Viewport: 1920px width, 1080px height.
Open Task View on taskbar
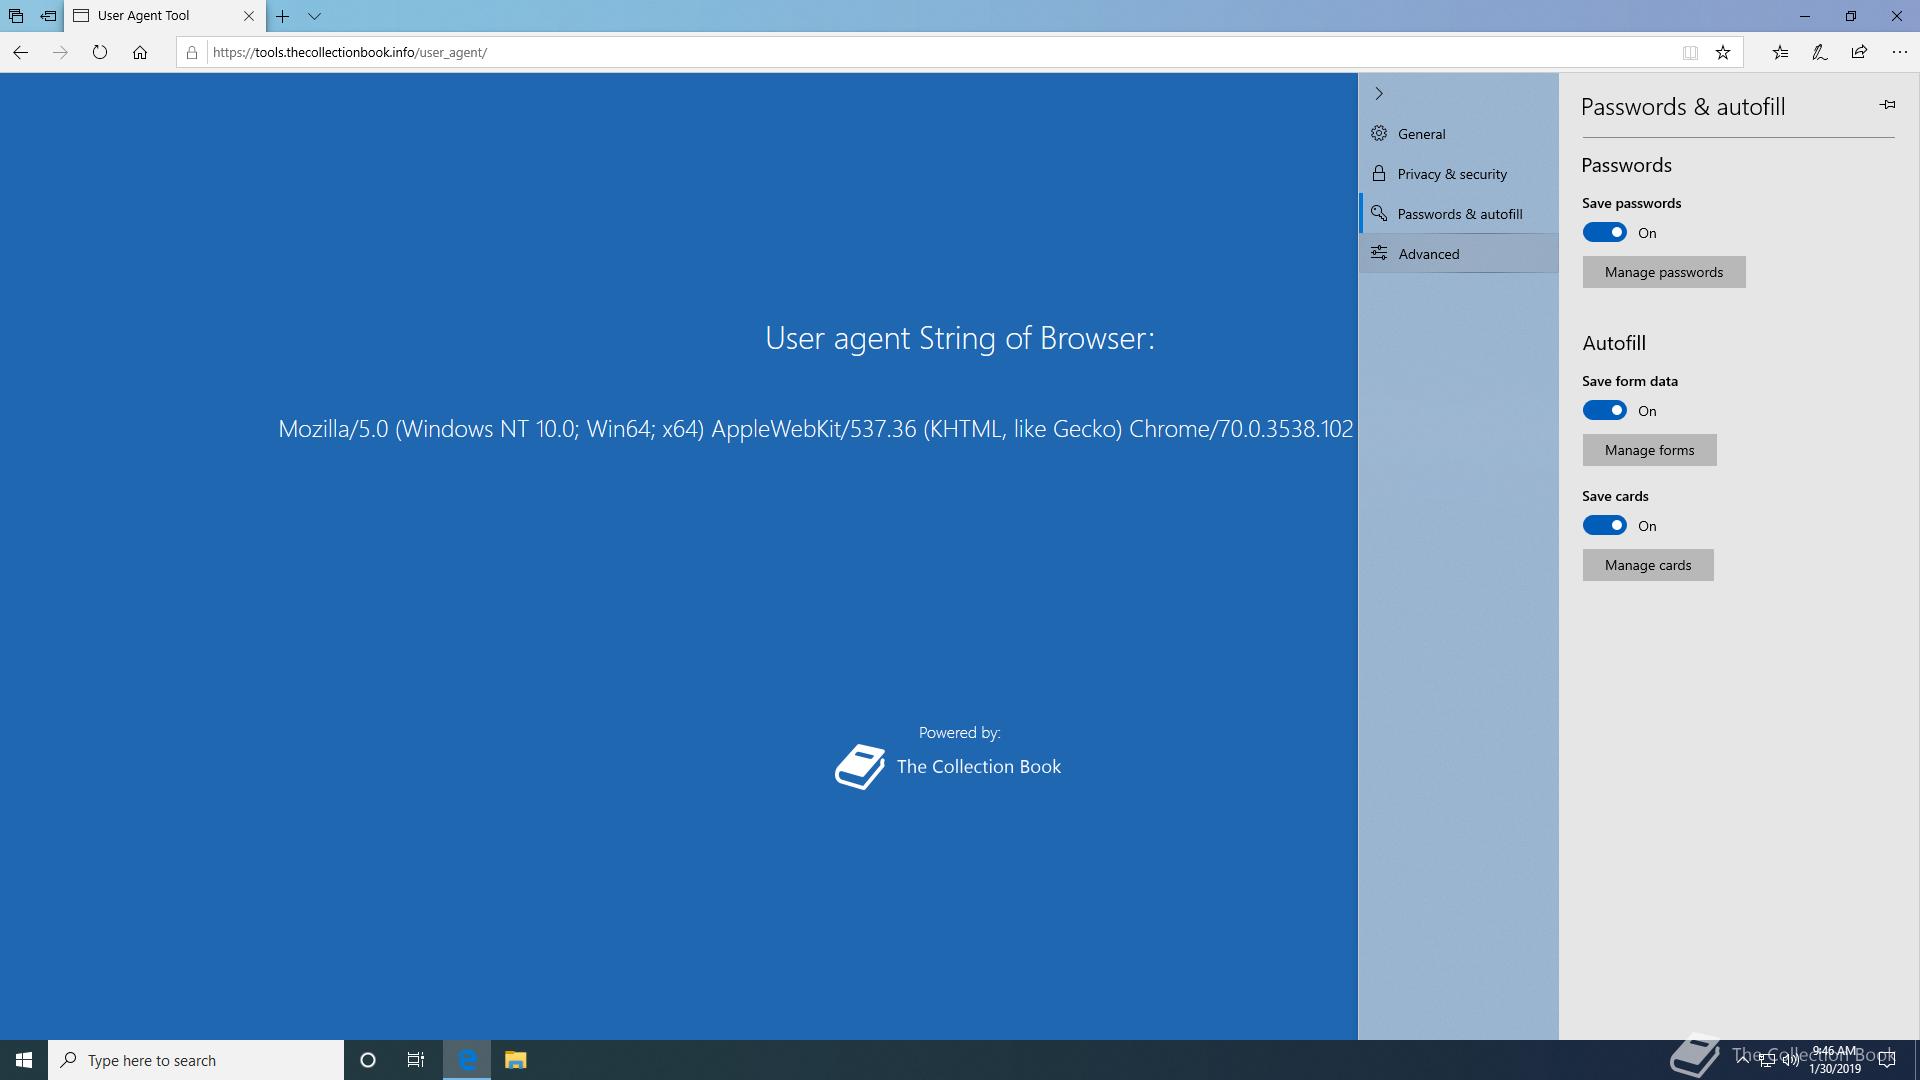(x=416, y=1060)
